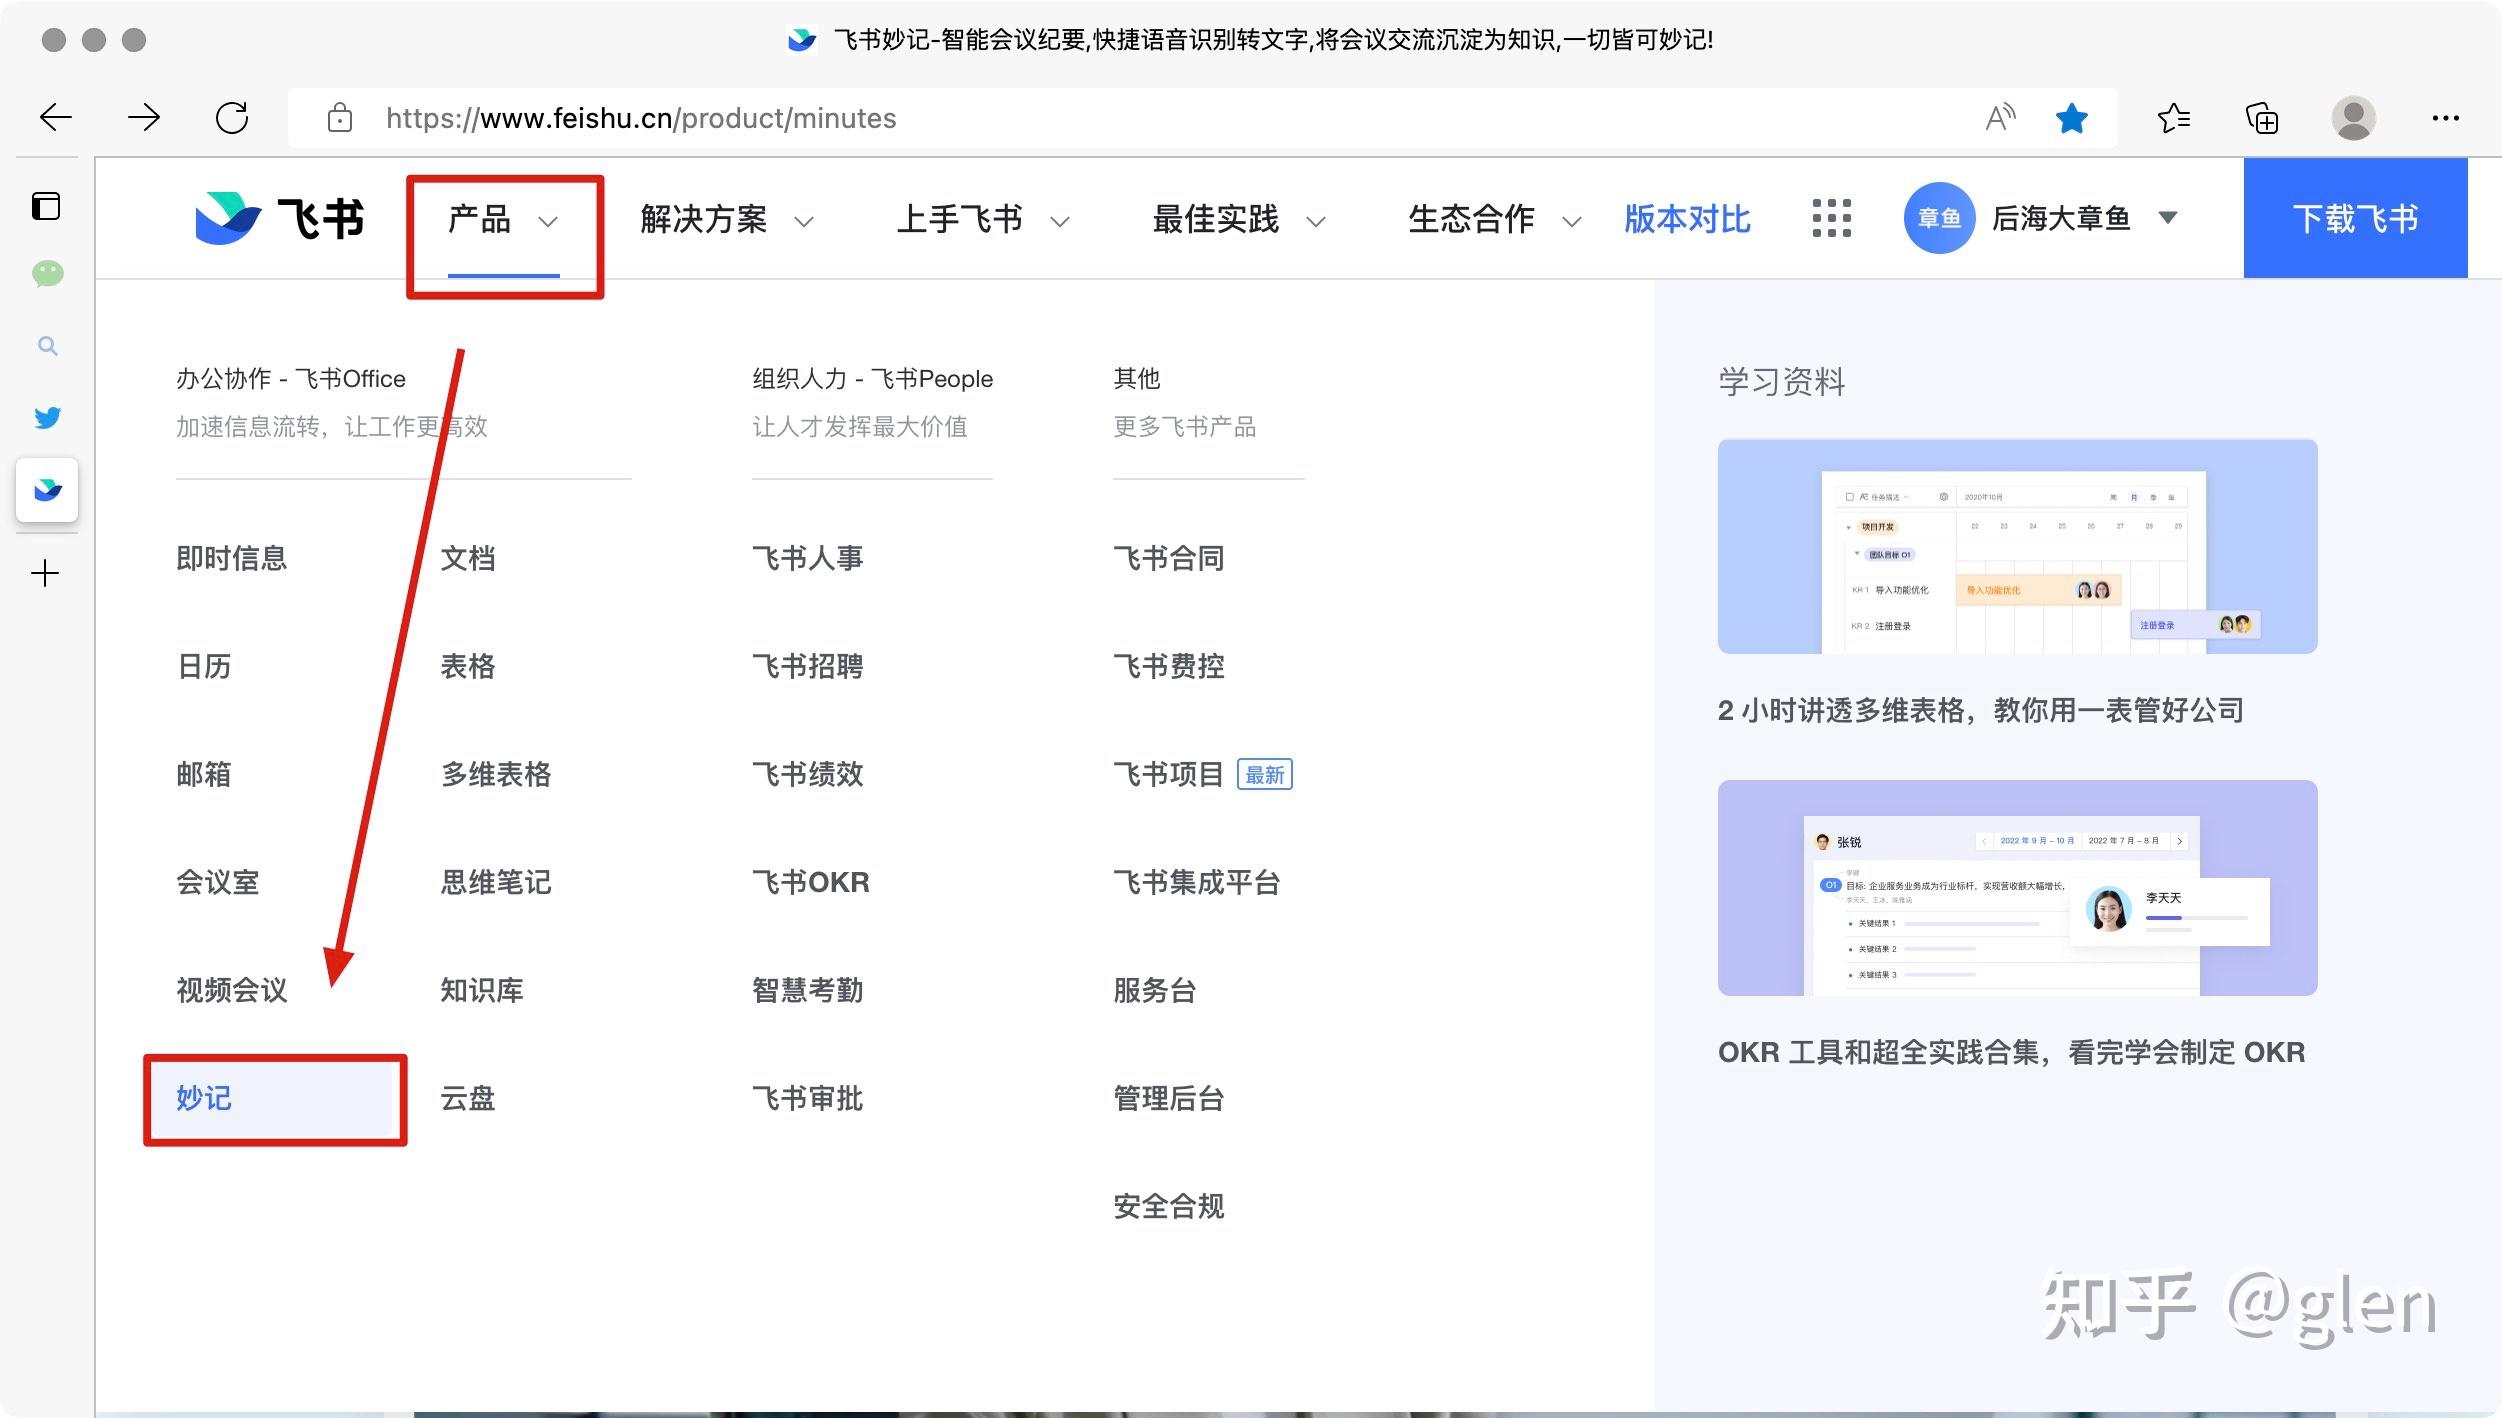
Task: Open 飞书招聘 product page
Action: (x=808, y=666)
